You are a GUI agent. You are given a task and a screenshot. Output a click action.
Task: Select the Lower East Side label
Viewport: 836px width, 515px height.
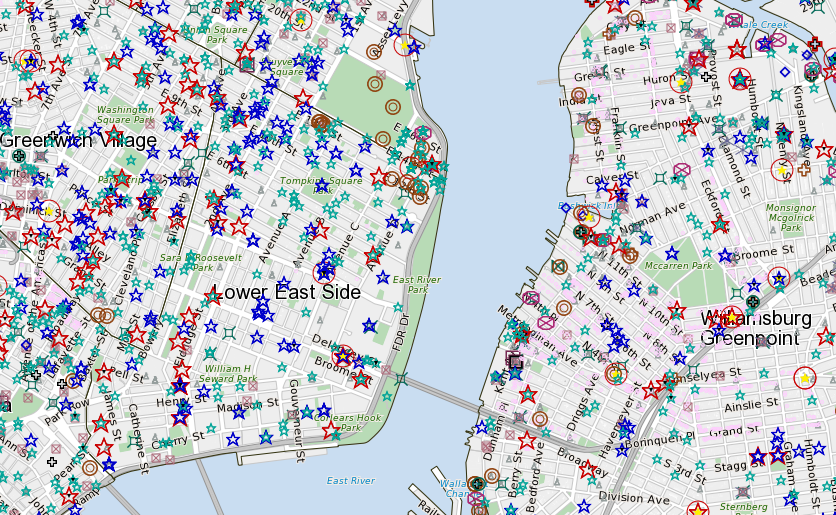286,292
